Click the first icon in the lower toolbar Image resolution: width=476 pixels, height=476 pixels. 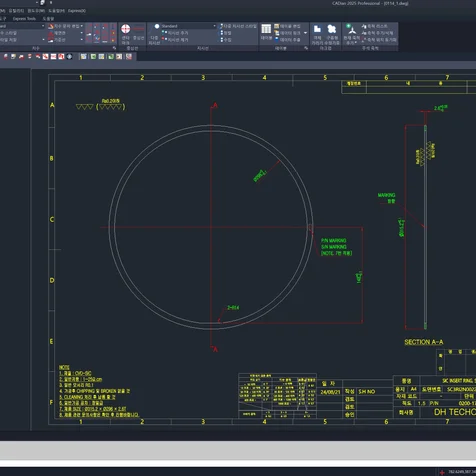click(5, 56)
